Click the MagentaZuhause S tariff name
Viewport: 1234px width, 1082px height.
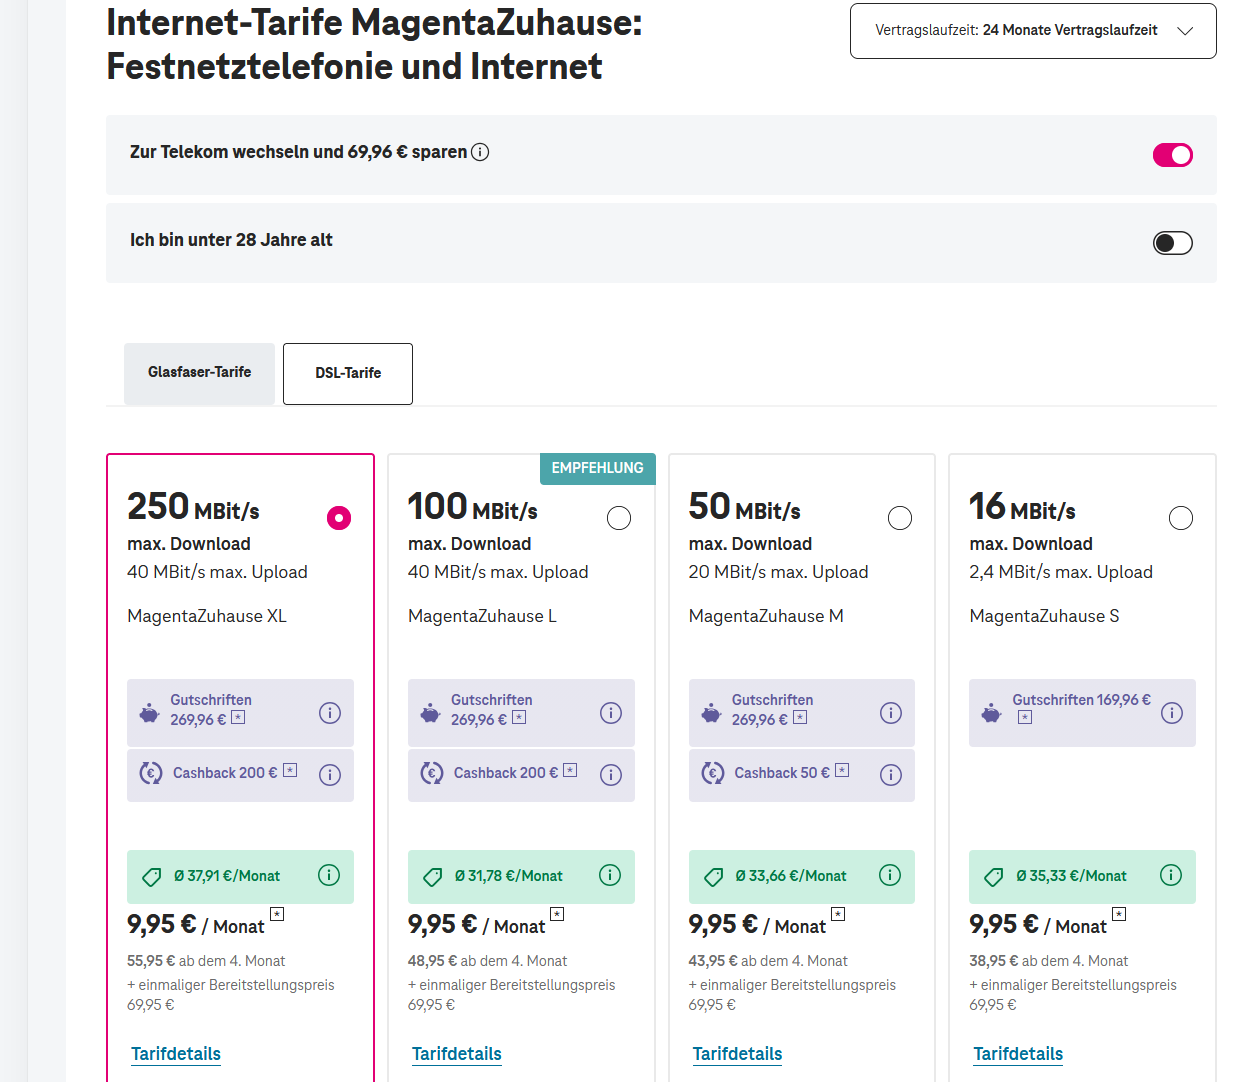[x=1044, y=616]
